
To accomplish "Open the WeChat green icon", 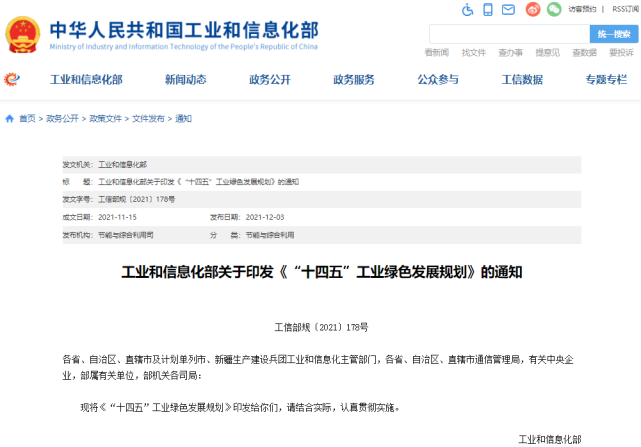I will pos(554,9).
